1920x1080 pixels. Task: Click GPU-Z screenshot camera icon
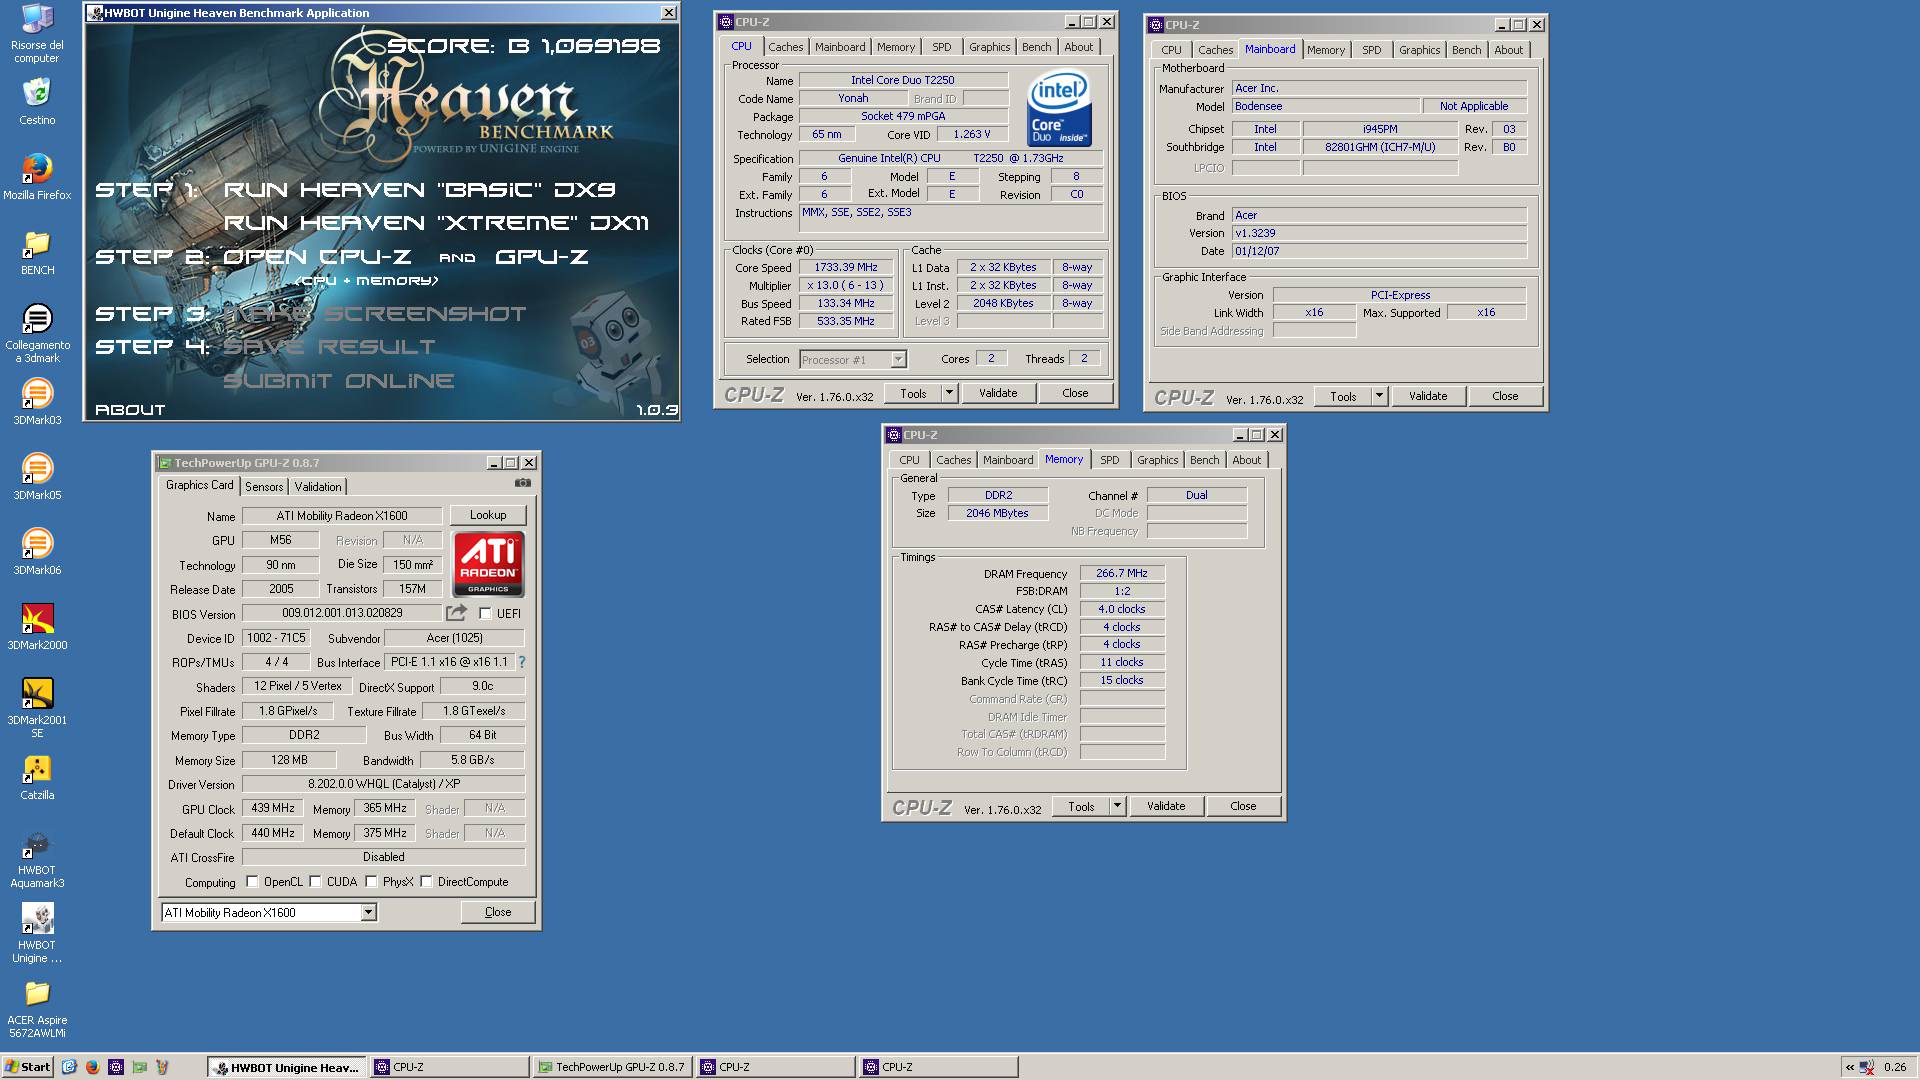coord(523,483)
